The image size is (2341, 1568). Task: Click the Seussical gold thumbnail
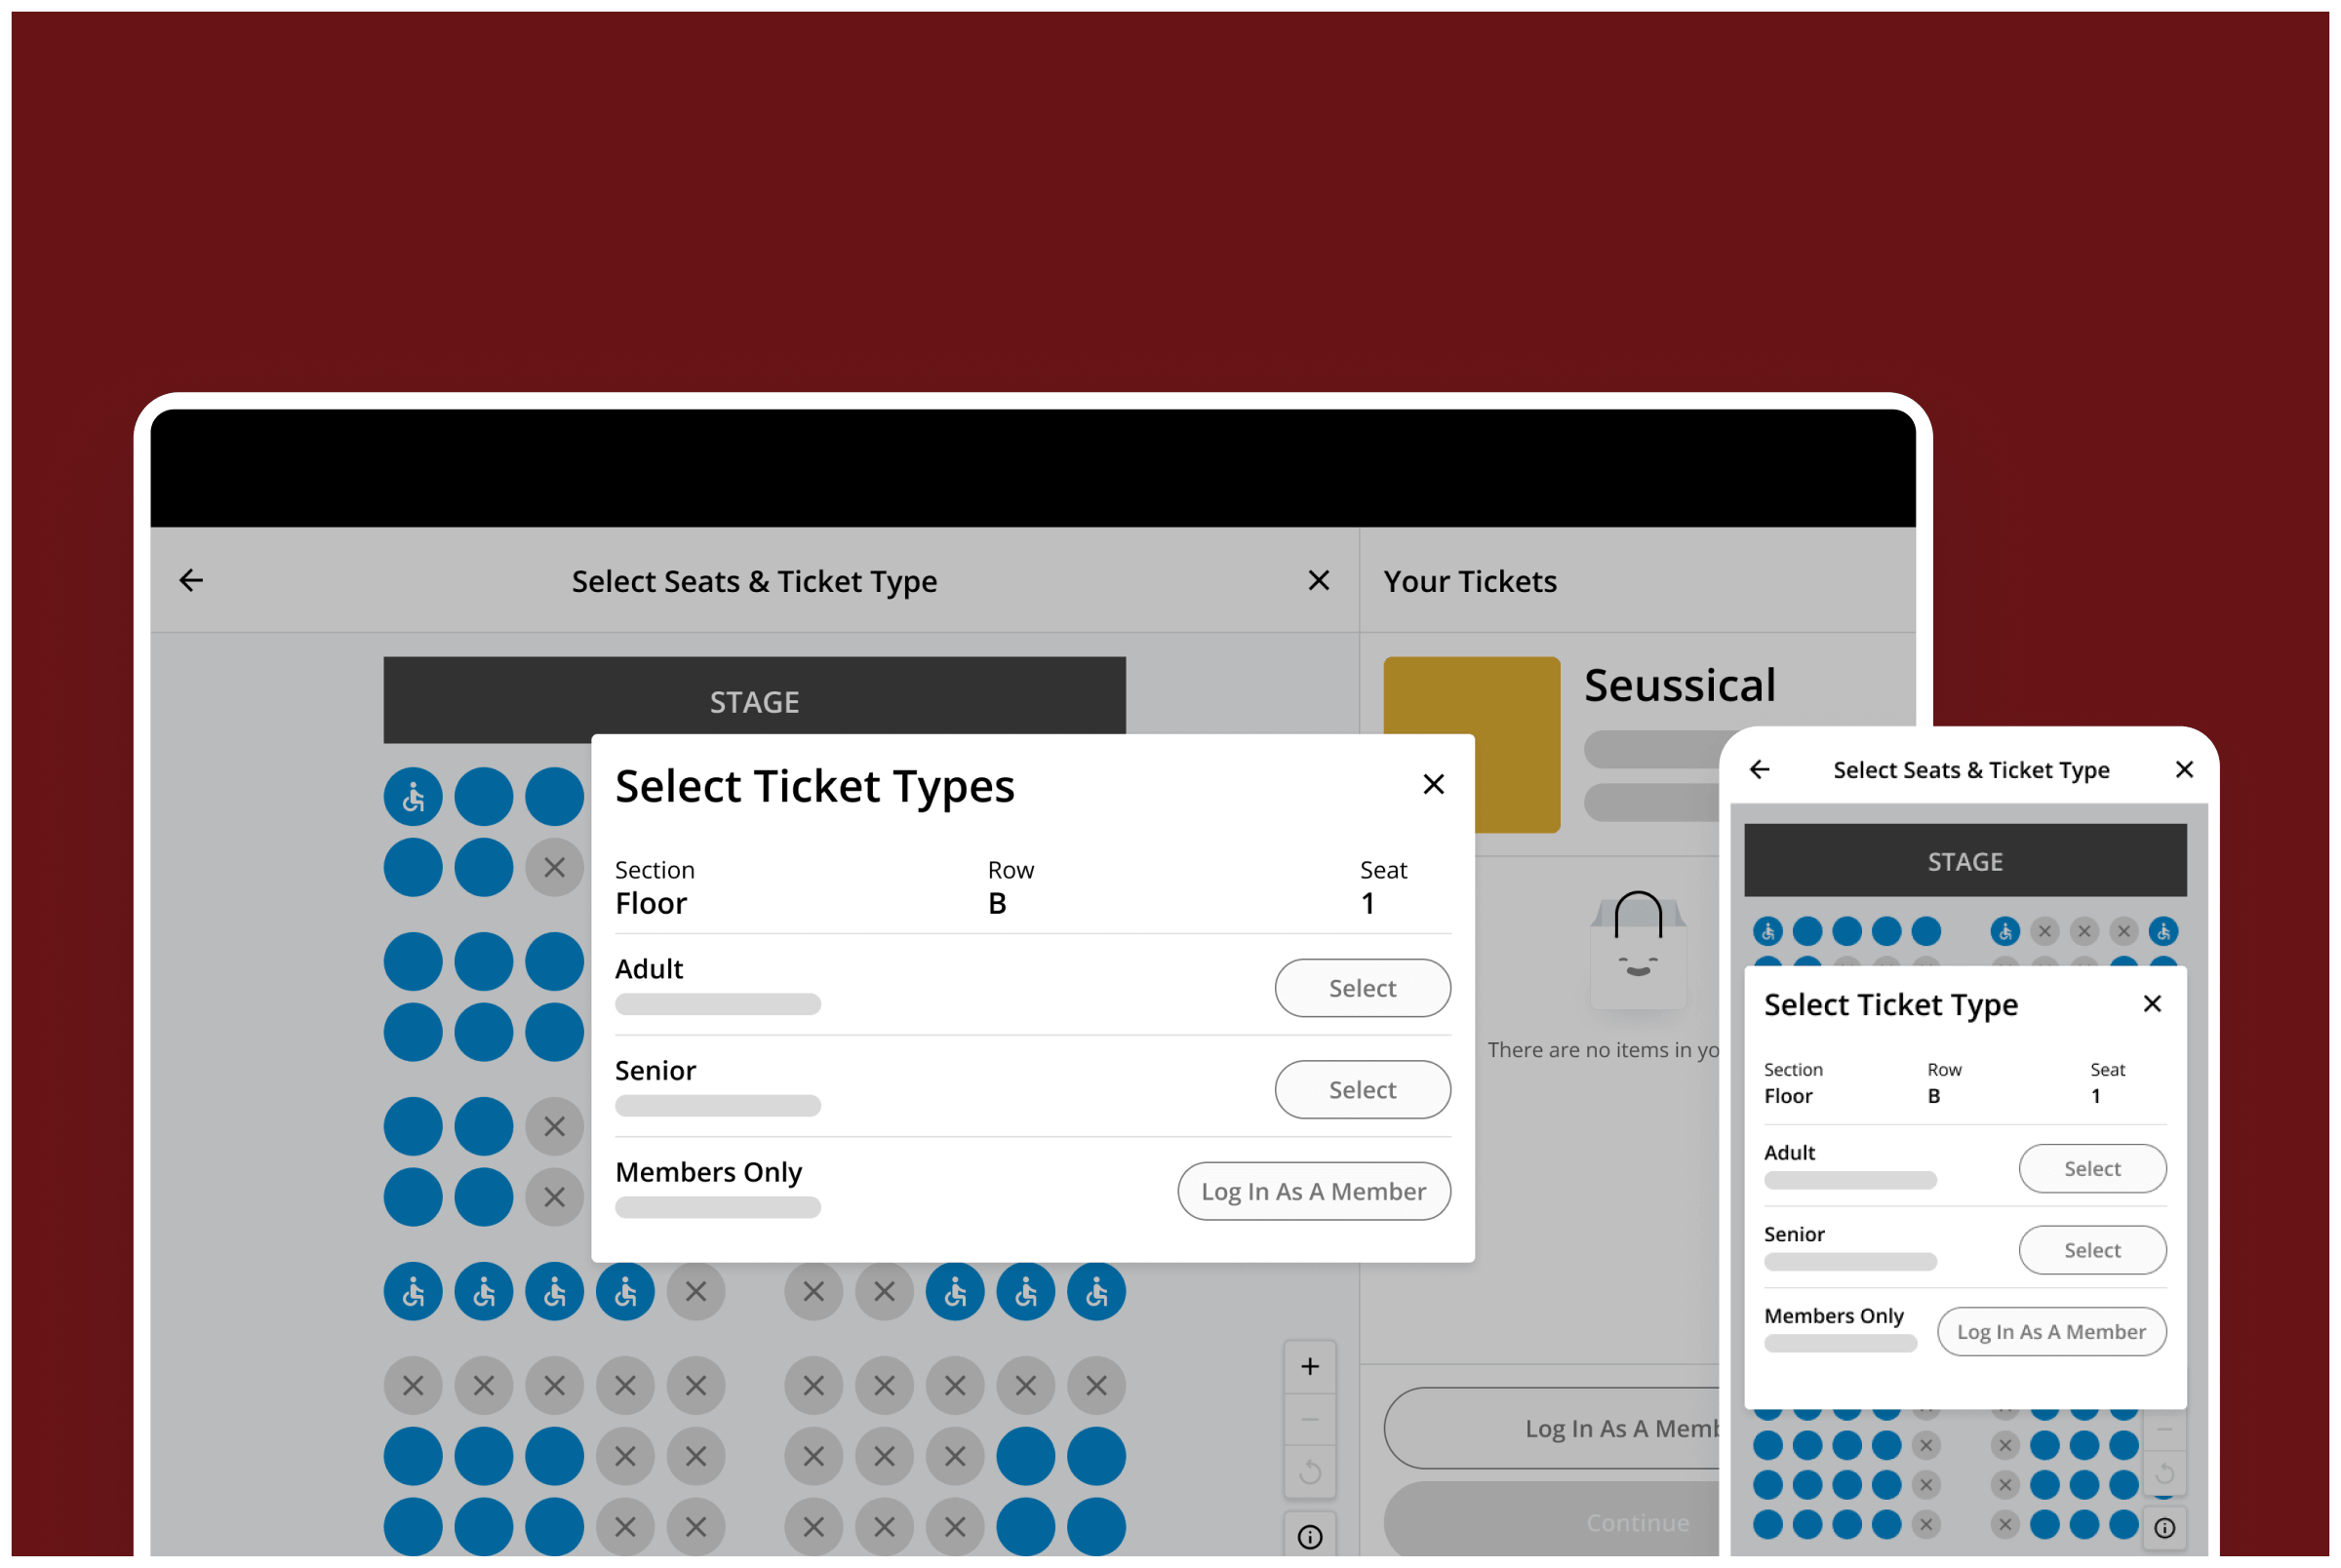[x=1471, y=745]
